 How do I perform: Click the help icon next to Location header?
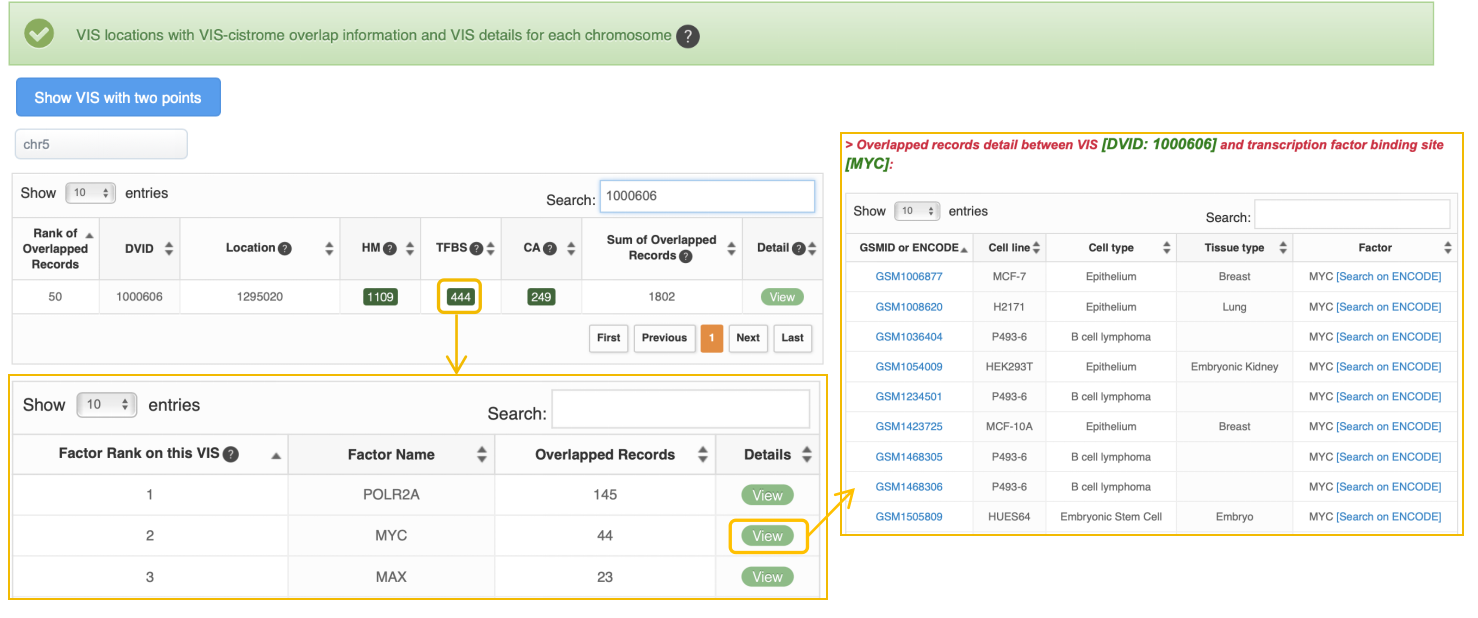[285, 248]
